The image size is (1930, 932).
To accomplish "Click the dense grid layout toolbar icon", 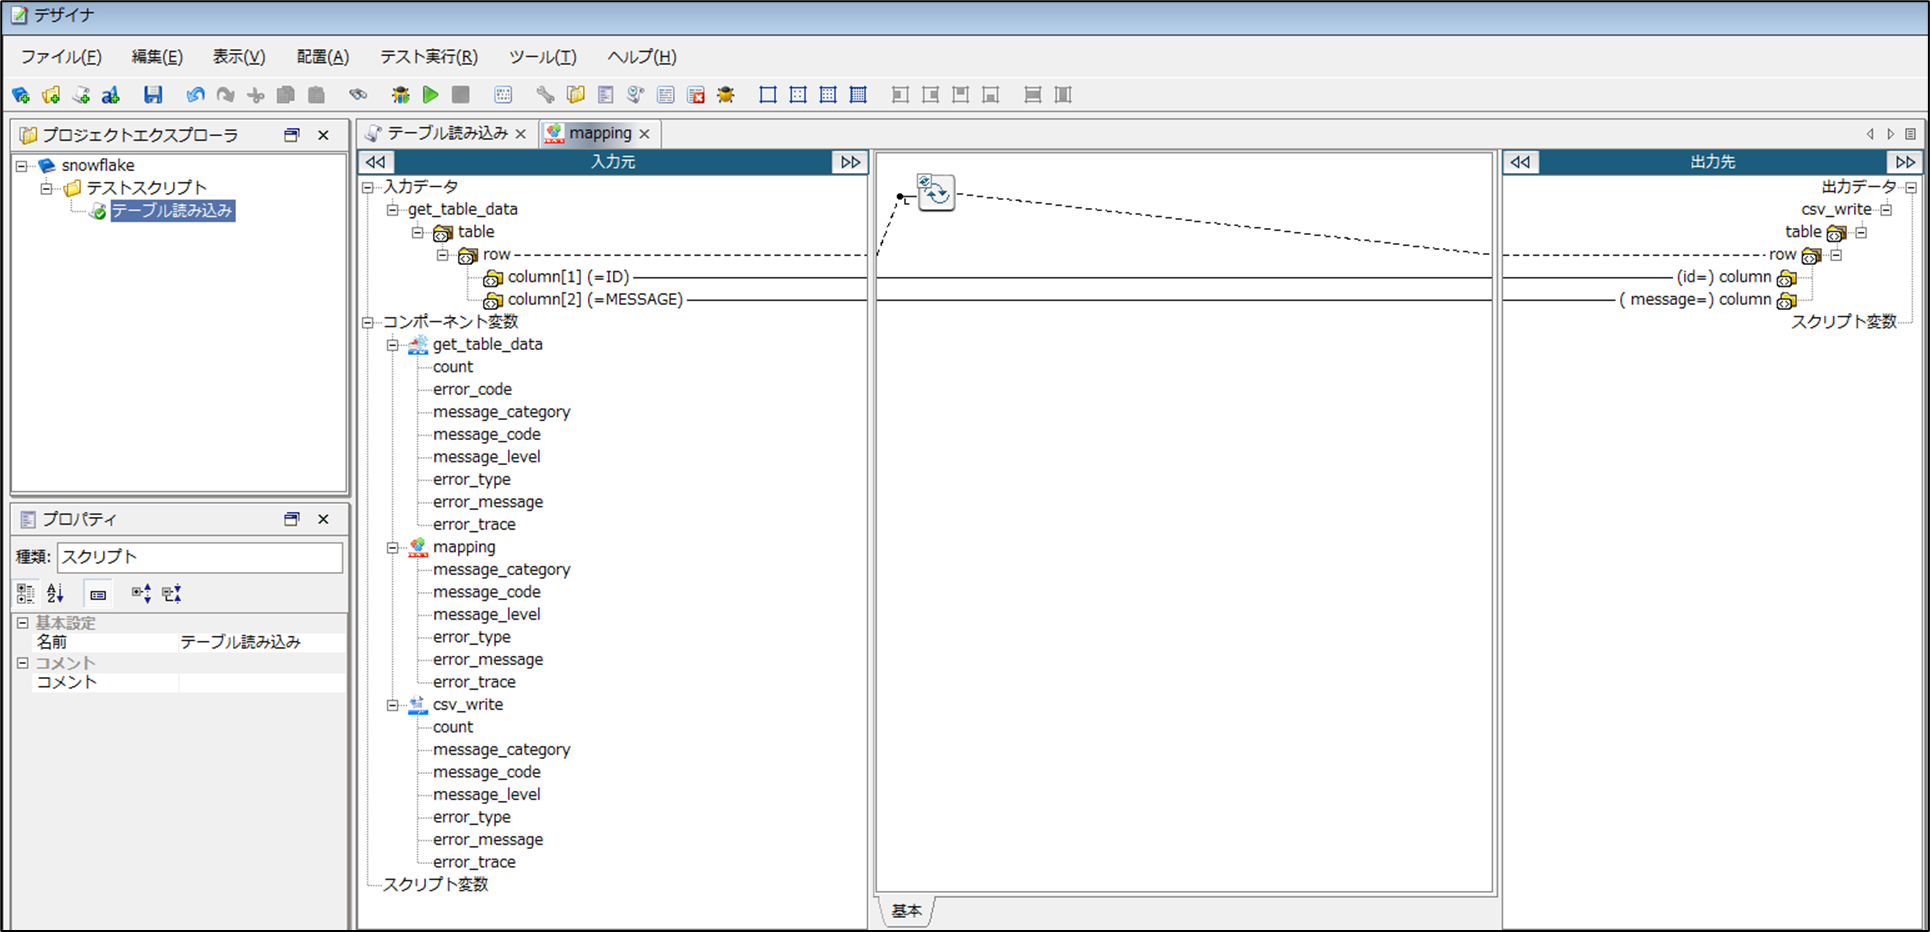I will coord(858,95).
